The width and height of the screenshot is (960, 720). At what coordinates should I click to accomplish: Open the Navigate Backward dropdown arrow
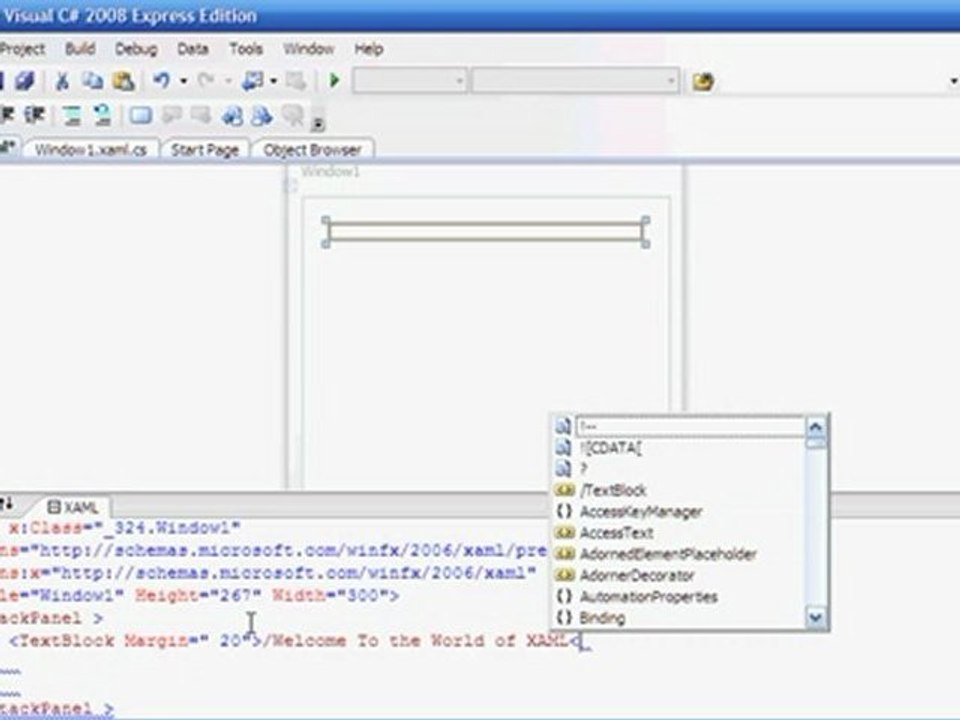tap(273, 81)
